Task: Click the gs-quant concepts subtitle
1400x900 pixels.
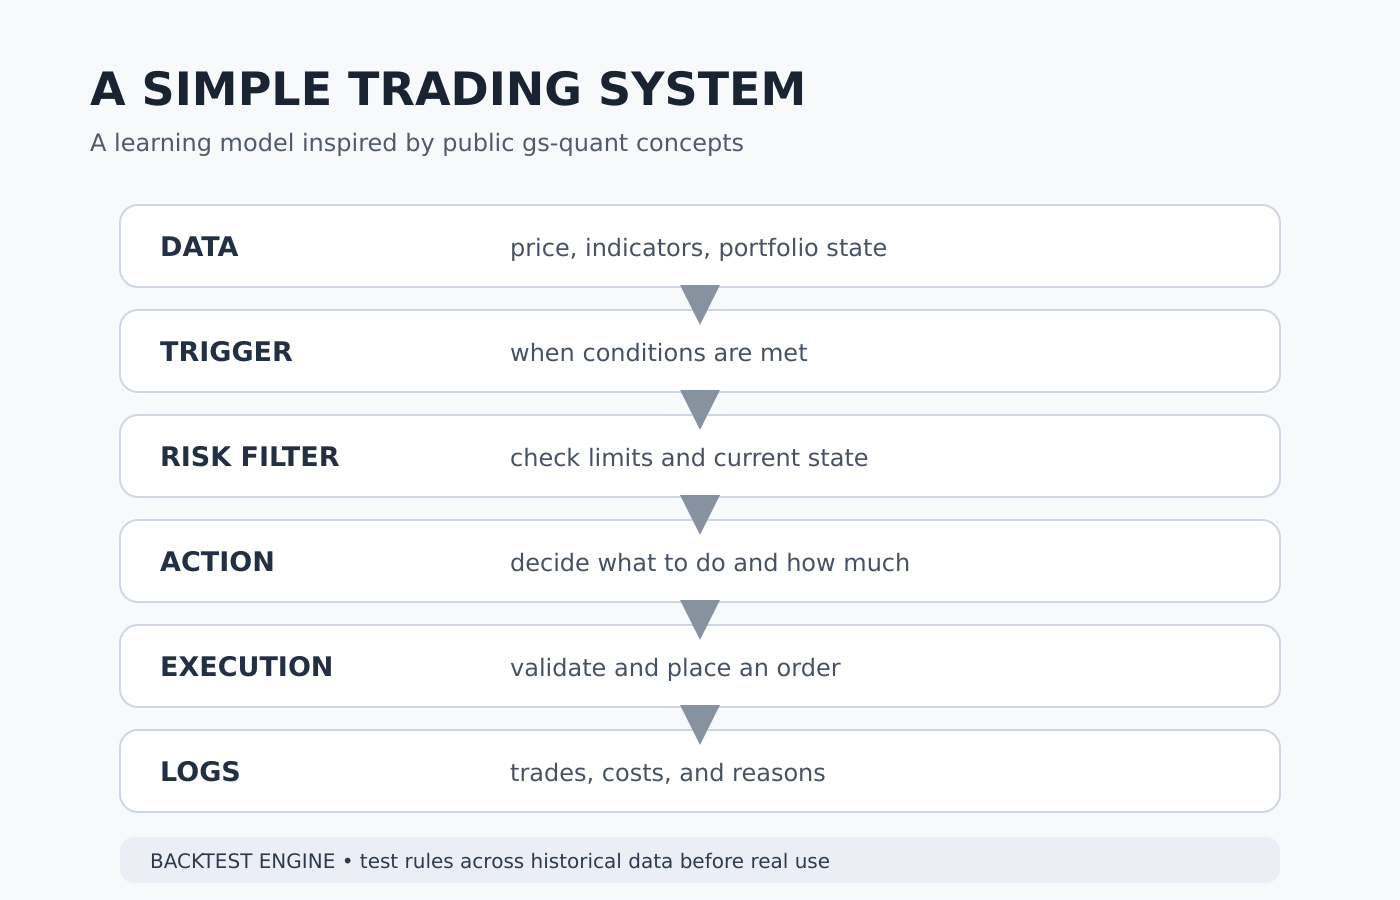Action: click(x=417, y=143)
